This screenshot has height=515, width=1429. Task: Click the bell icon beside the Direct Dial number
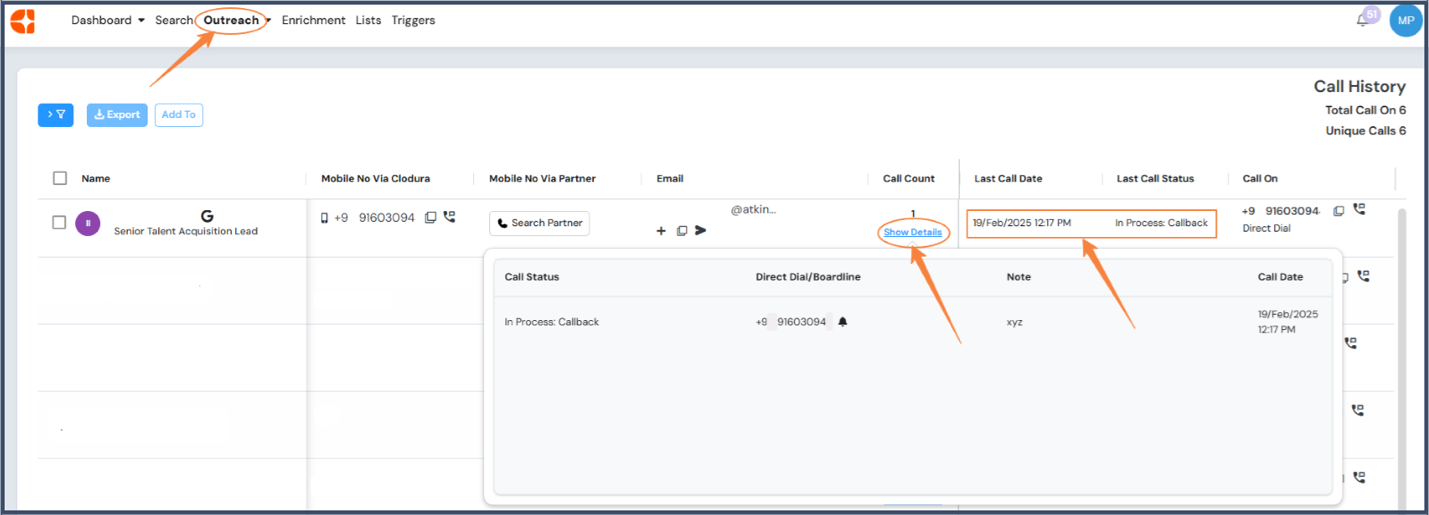843,322
